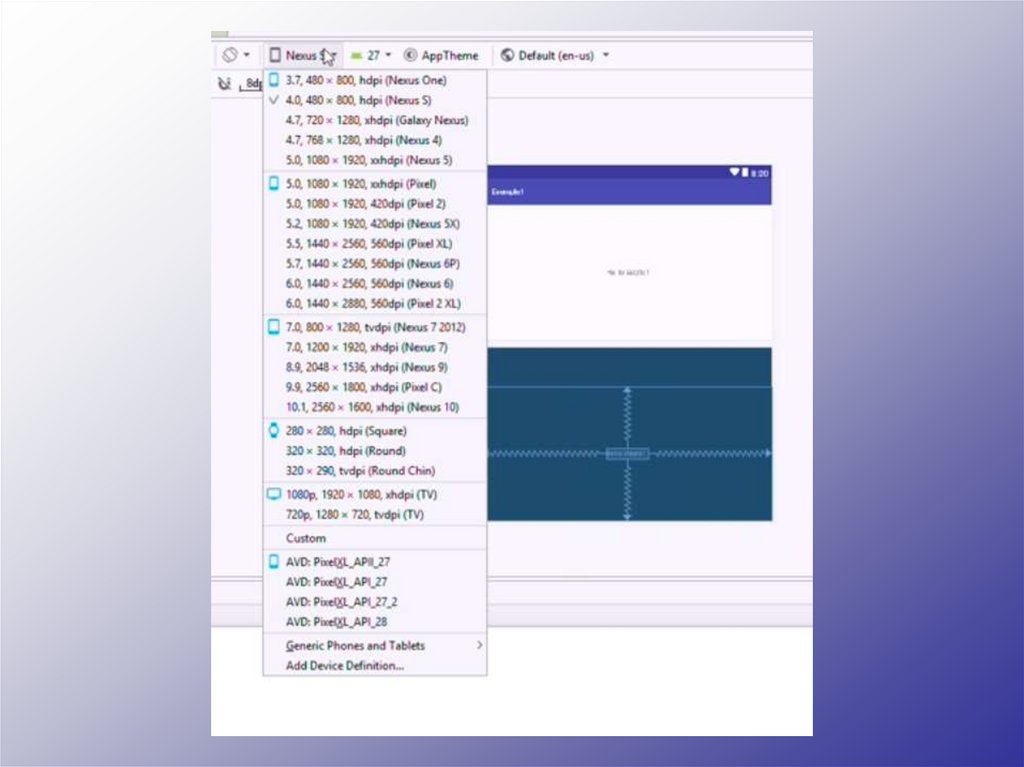Click the watch icon beside Square entry
Screen dimensions: 1024x767
click(x=274, y=431)
